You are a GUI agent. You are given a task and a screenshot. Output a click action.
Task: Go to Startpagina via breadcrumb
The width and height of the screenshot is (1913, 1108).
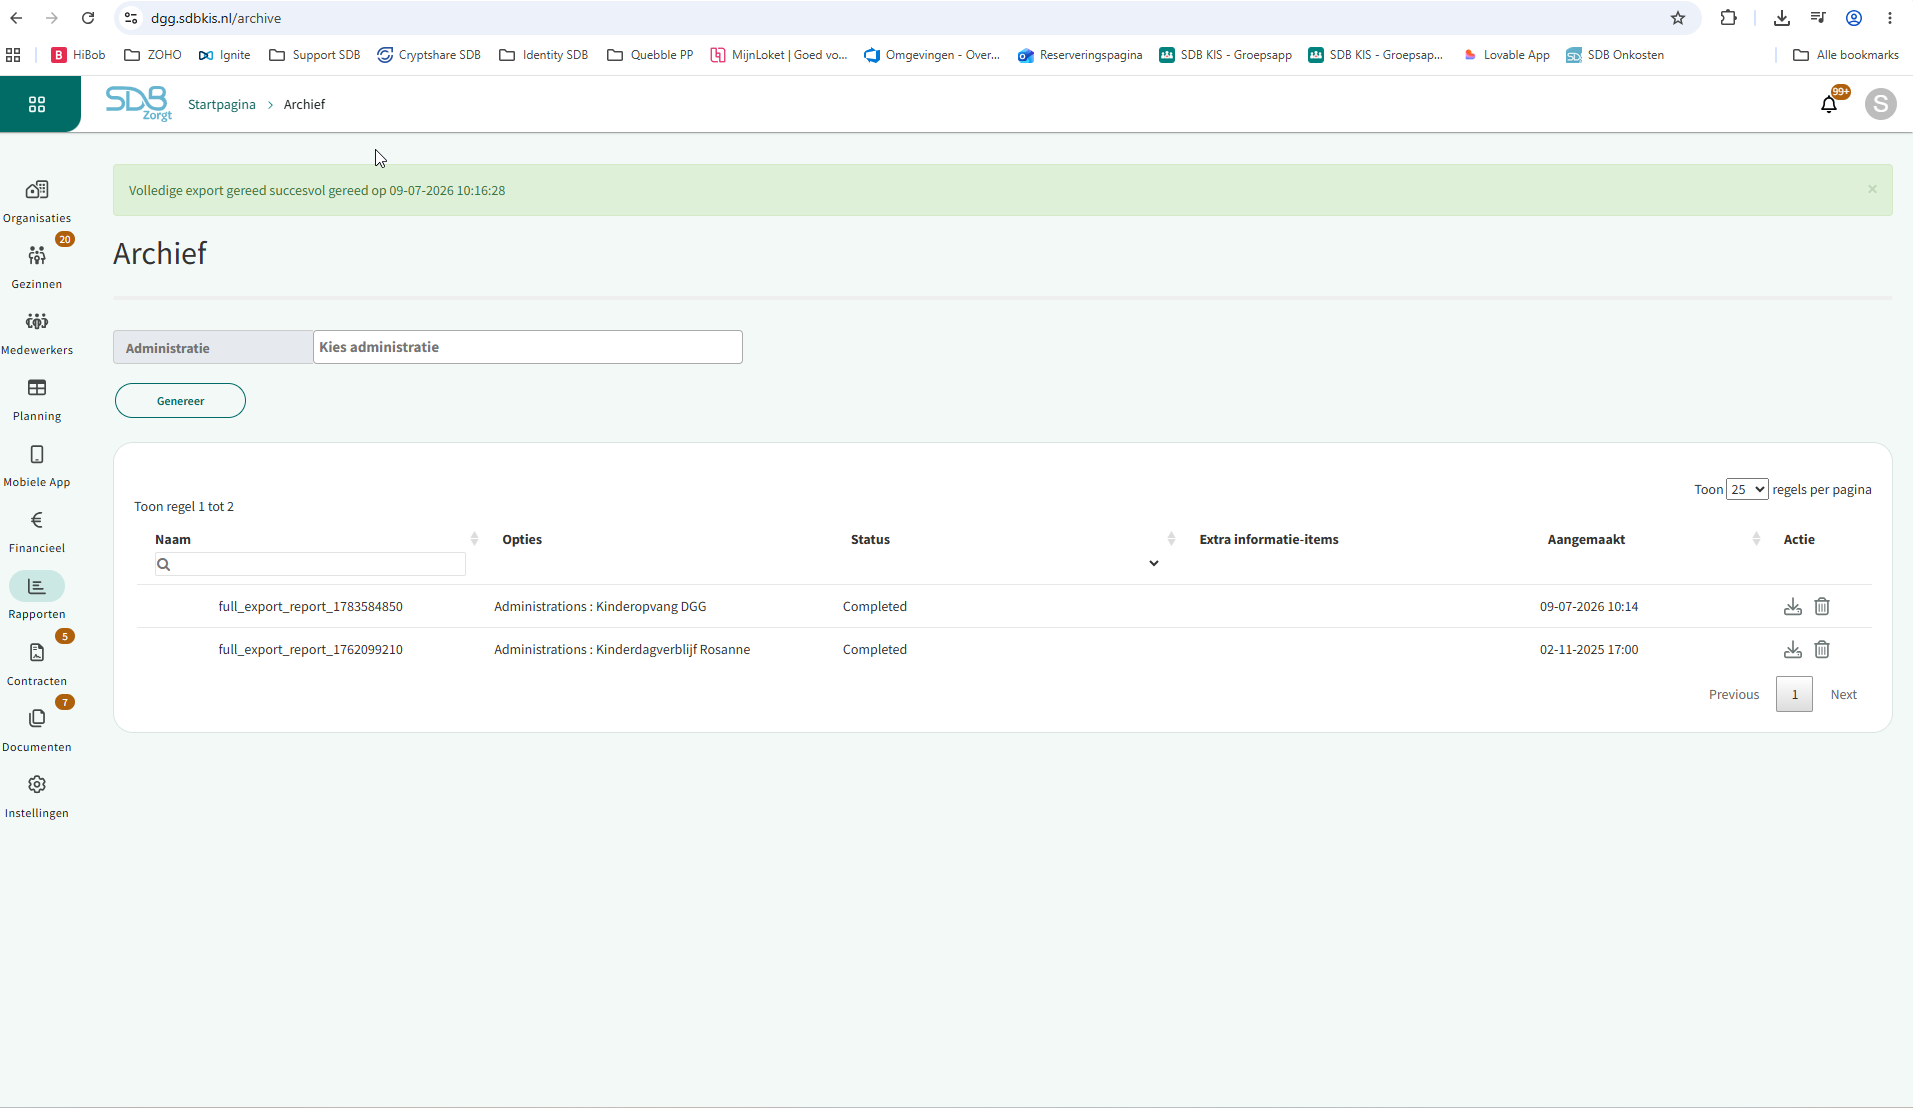222,104
